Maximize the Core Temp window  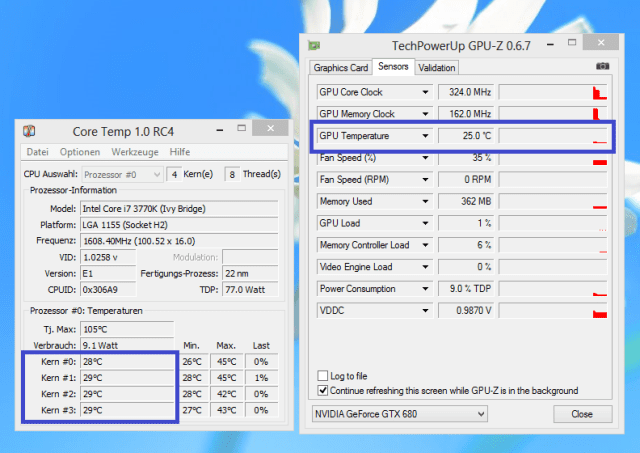[x=242, y=128]
